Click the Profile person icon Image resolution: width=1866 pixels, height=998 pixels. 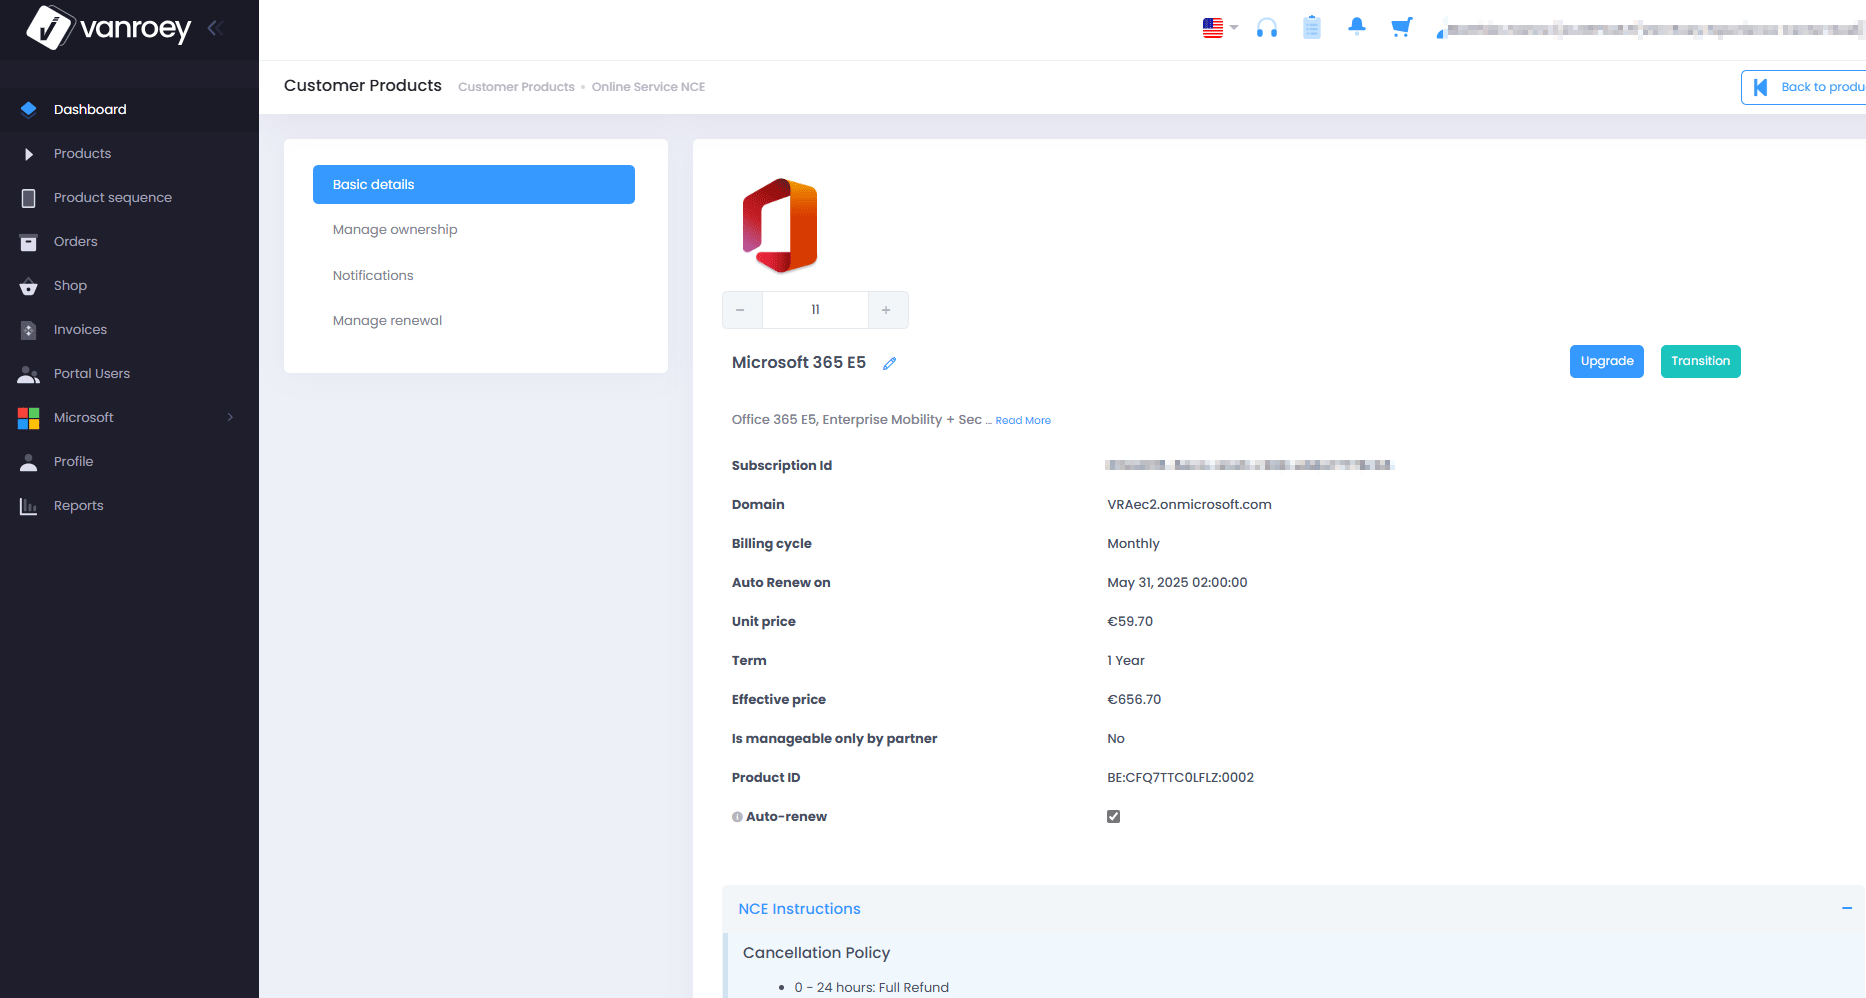click(29, 462)
